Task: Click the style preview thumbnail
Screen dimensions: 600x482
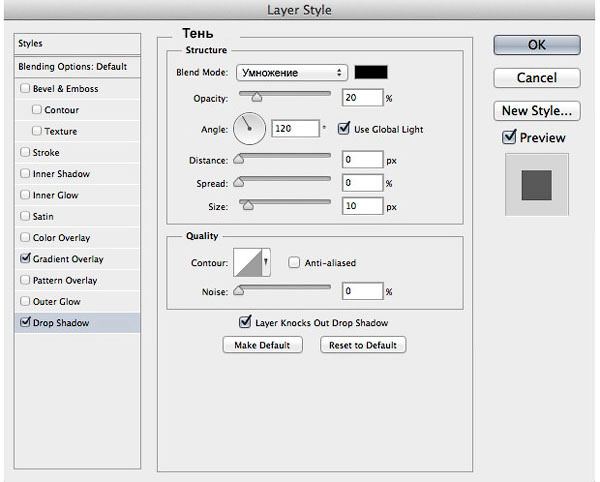Action: pyautogui.click(x=536, y=185)
